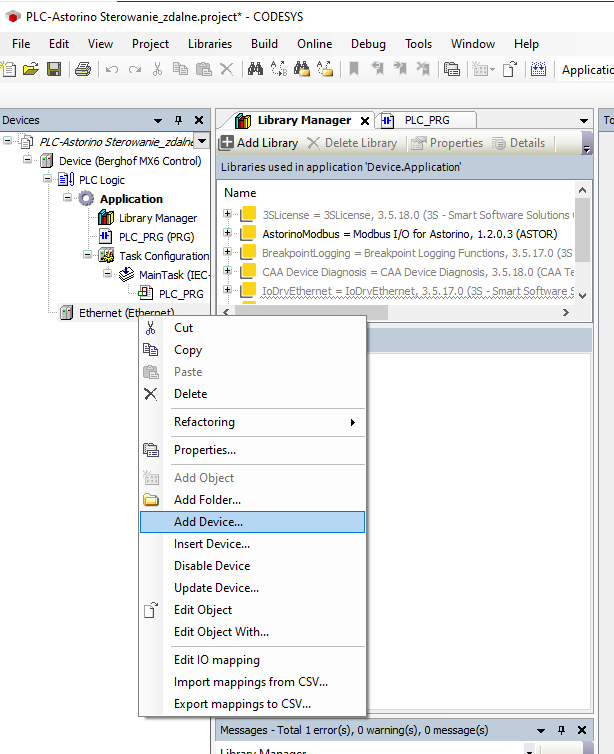Image resolution: width=614 pixels, height=754 pixels.
Task: Close the Messages panel
Action: pos(582,730)
